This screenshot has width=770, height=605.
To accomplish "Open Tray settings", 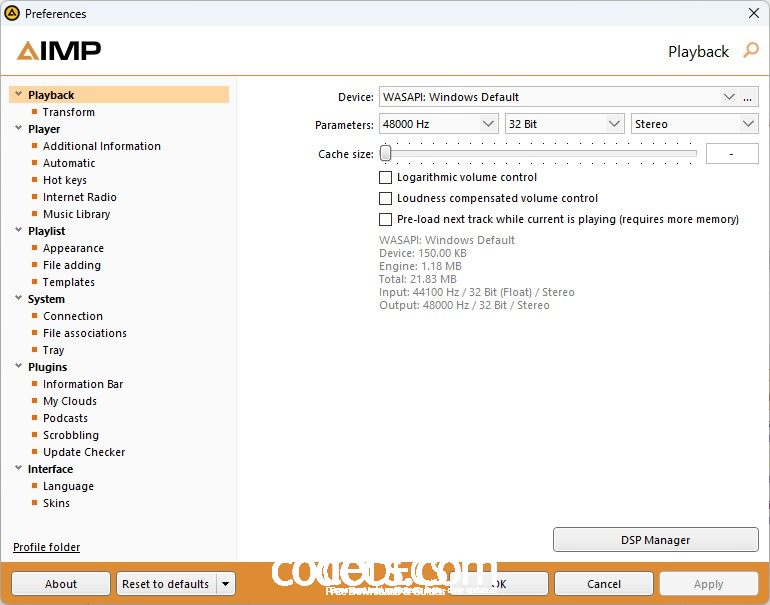I will click(54, 350).
